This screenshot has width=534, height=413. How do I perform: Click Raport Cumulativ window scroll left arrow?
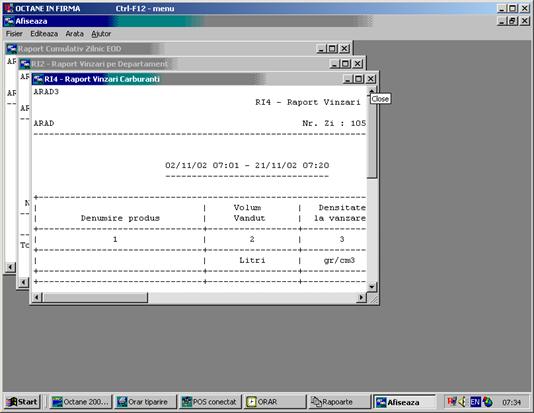click(11, 267)
